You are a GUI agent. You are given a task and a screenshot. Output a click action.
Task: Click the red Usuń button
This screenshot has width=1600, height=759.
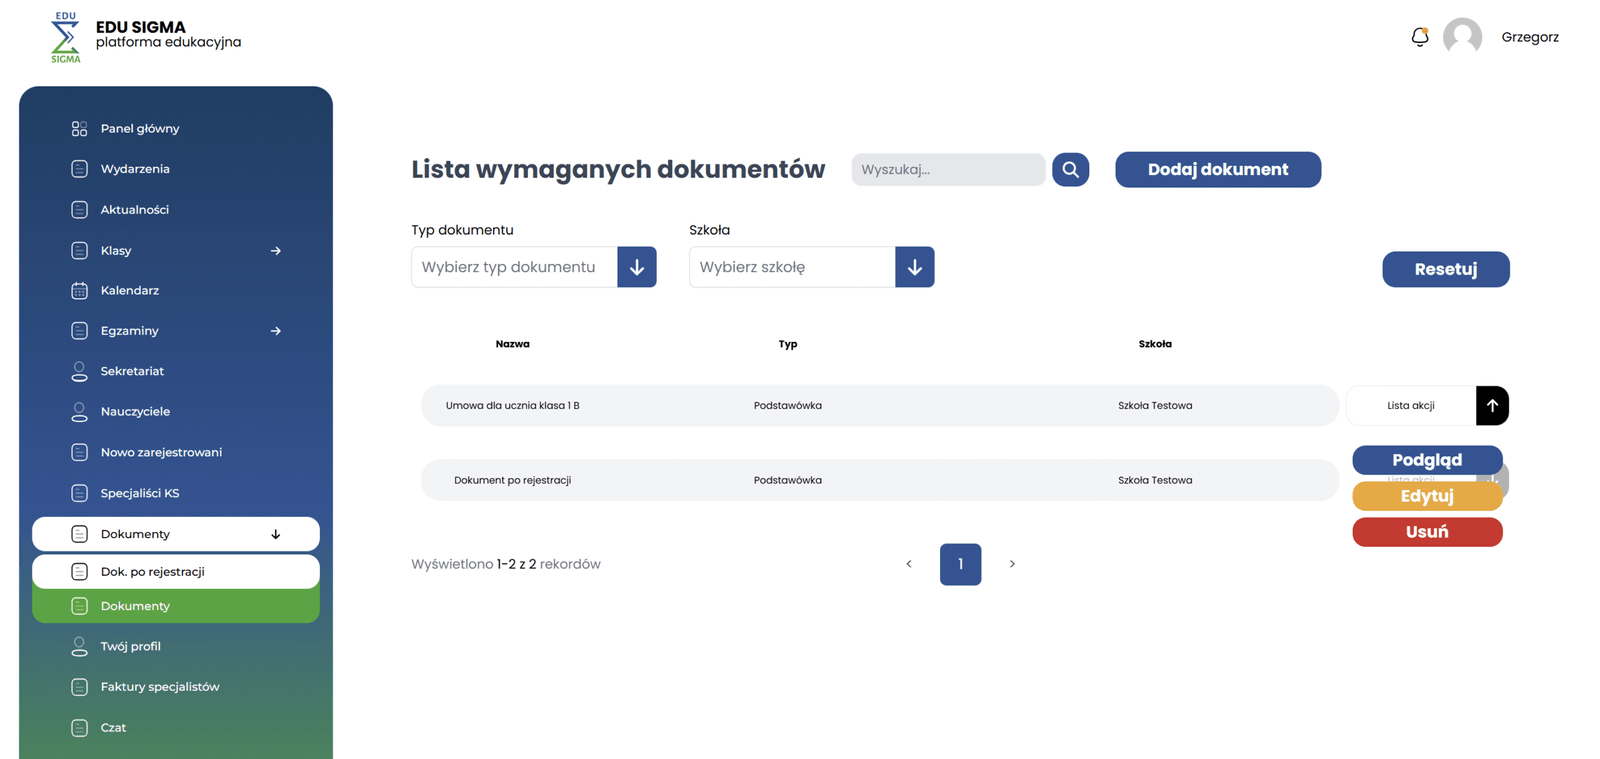tap(1426, 532)
